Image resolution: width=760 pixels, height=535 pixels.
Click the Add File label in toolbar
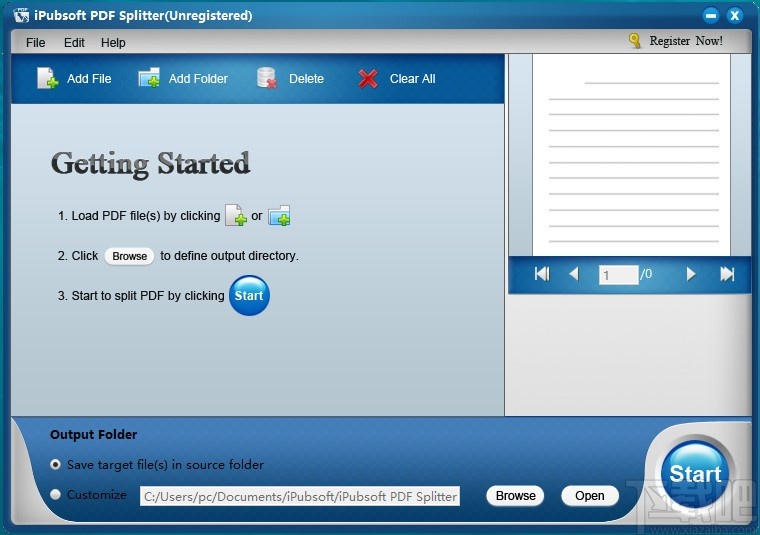pos(89,79)
